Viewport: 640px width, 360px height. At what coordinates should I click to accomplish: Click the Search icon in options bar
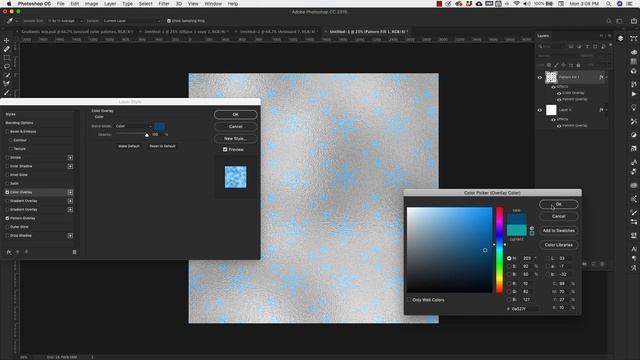pyautogui.click(x=609, y=21)
